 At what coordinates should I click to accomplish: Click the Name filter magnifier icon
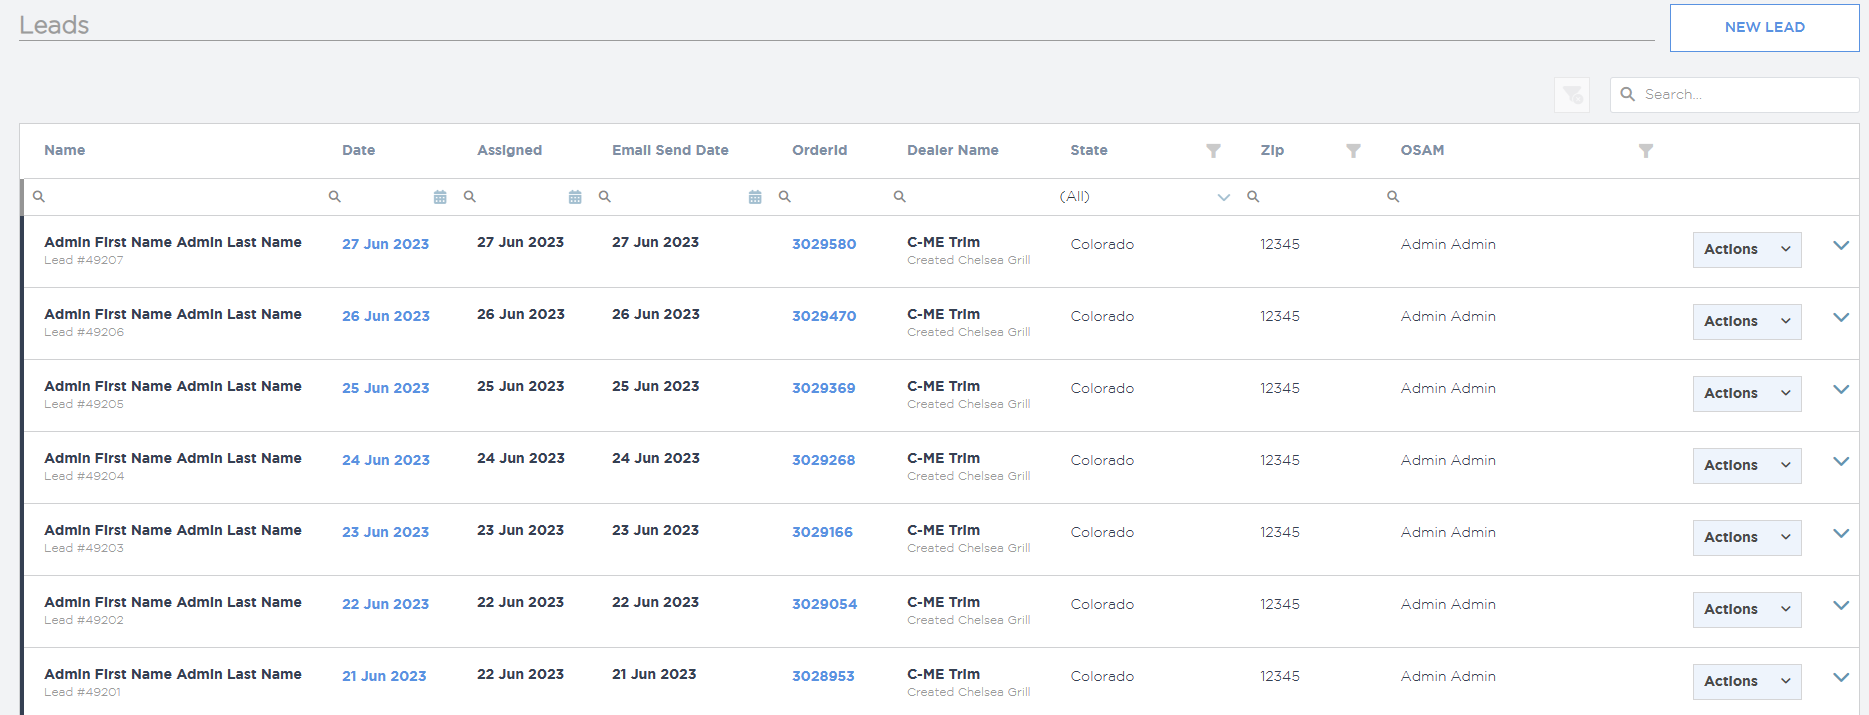click(39, 197)
